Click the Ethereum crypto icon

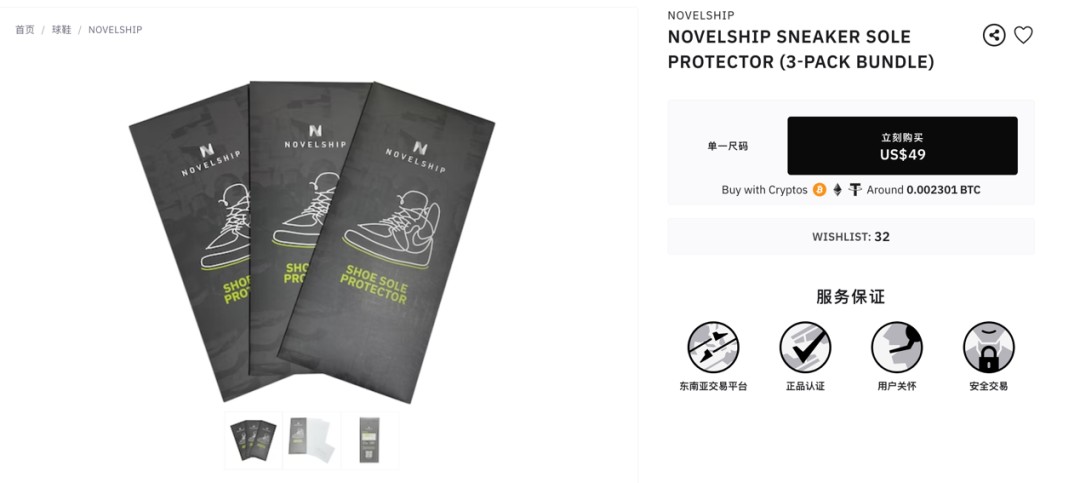click(x=838, y=189)
